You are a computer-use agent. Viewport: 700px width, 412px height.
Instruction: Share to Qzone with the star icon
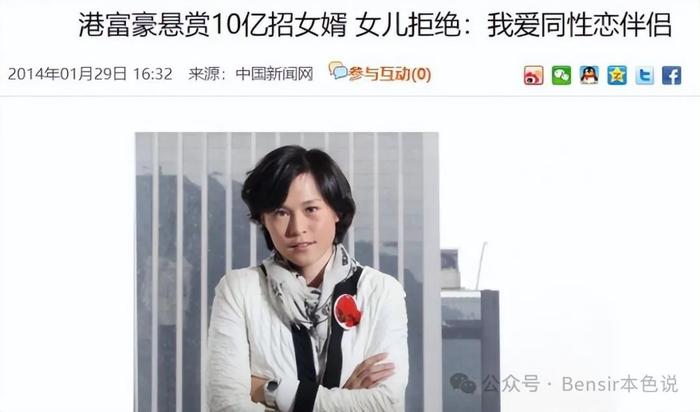(617, 75)
